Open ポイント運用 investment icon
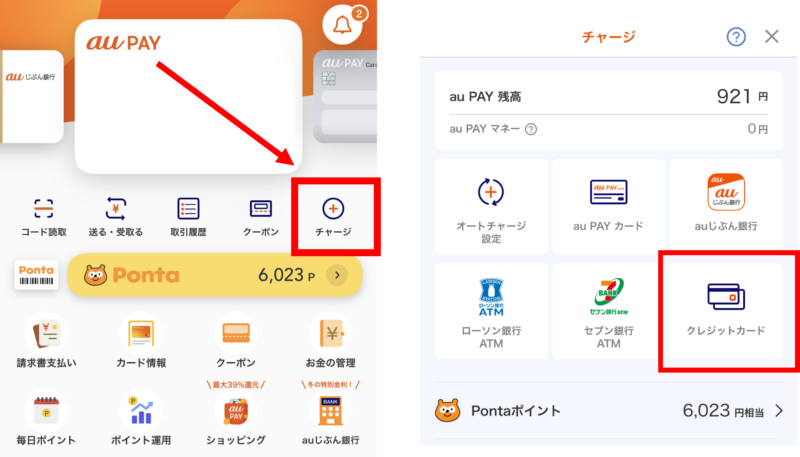This screenshot has width=800, height=457. click(x=140, y=410)
